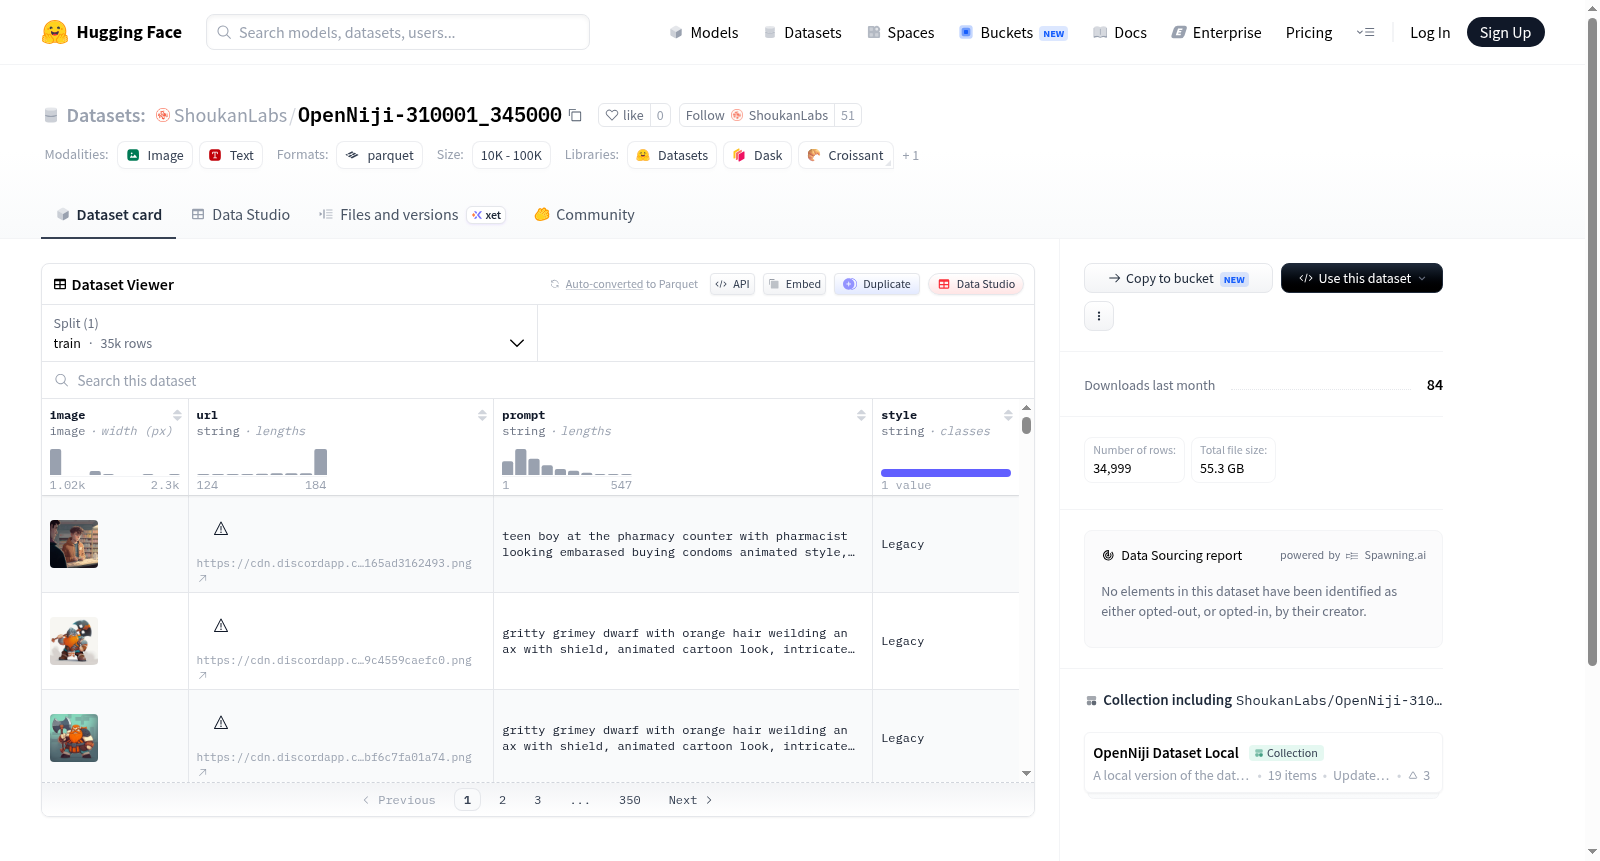Screen dimensions: 1600x861
Task: Sort the image column
Action: [x=177, y=415]
